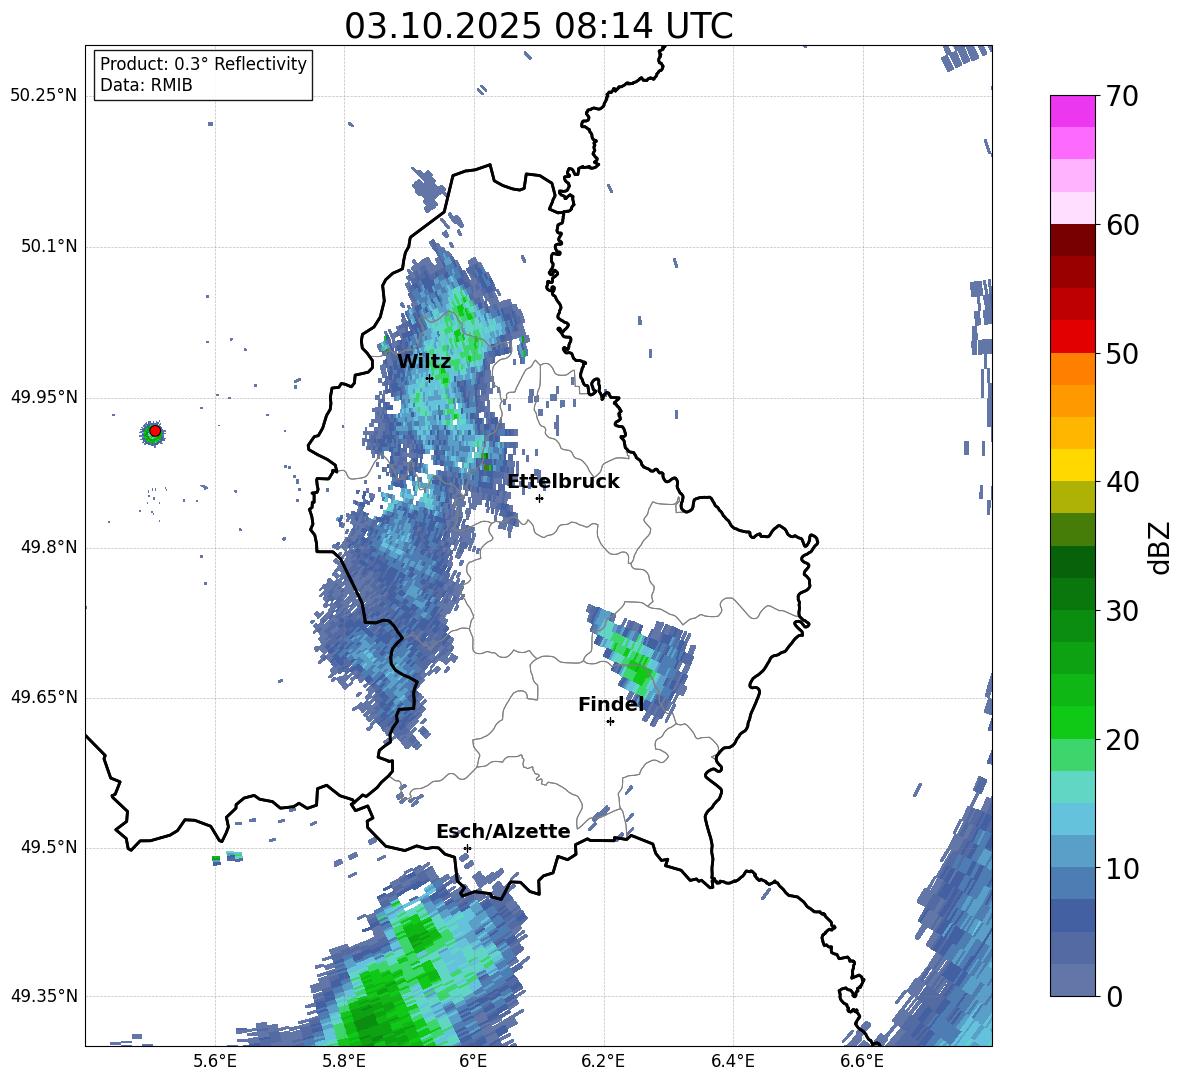The image size is (1184, 1081).
Task: Click the 'Ettelbruck' city label
Action: [x=563, y=481]
